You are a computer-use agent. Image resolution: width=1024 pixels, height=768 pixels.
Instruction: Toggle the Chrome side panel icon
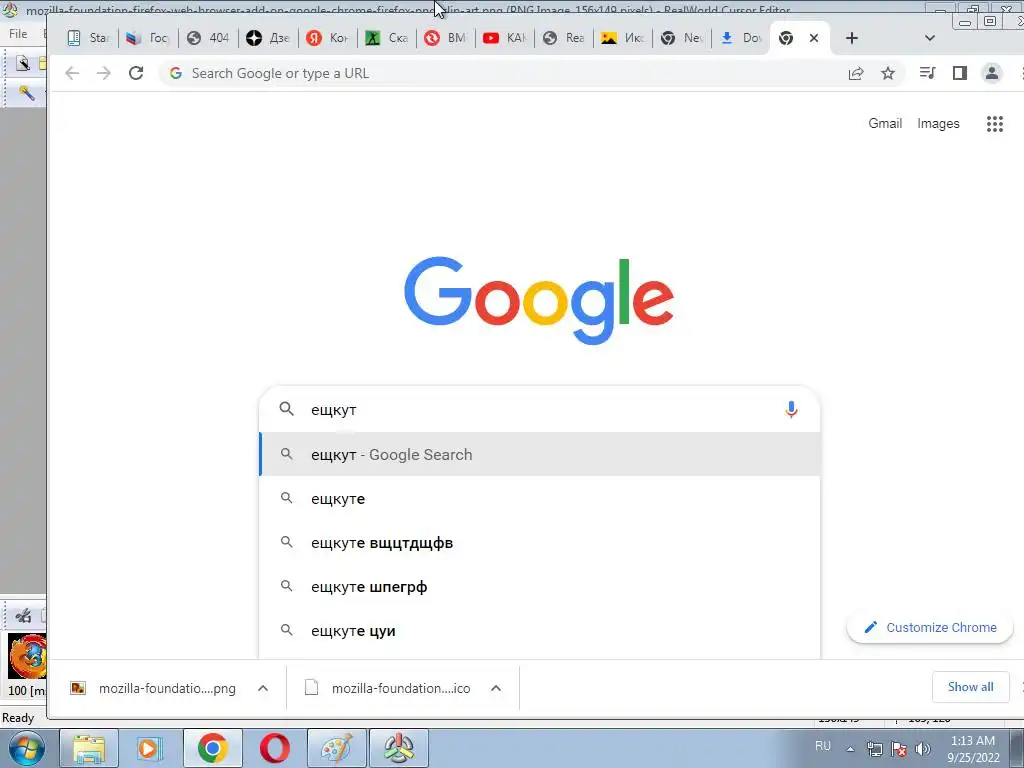[x=959, y=73]
